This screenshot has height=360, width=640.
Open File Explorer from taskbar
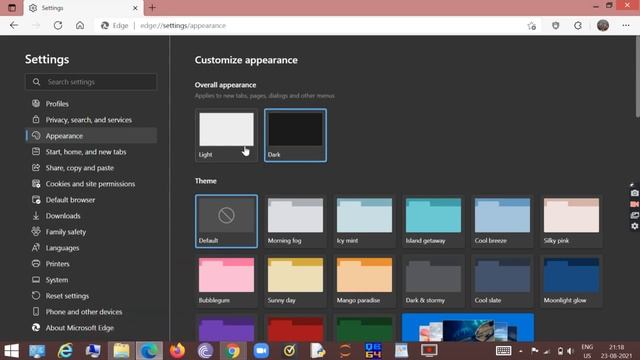[x=121, y=351]
